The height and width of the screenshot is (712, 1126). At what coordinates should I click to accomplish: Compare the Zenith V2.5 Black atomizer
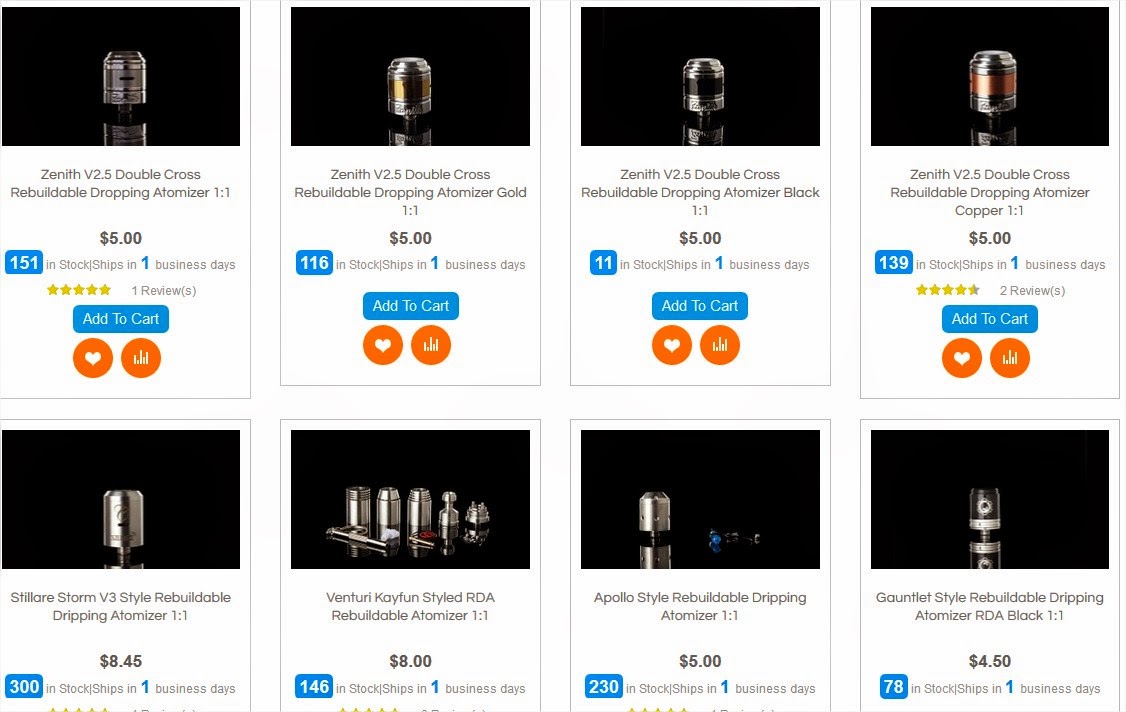pyautogui.click(x=720, y=345)
